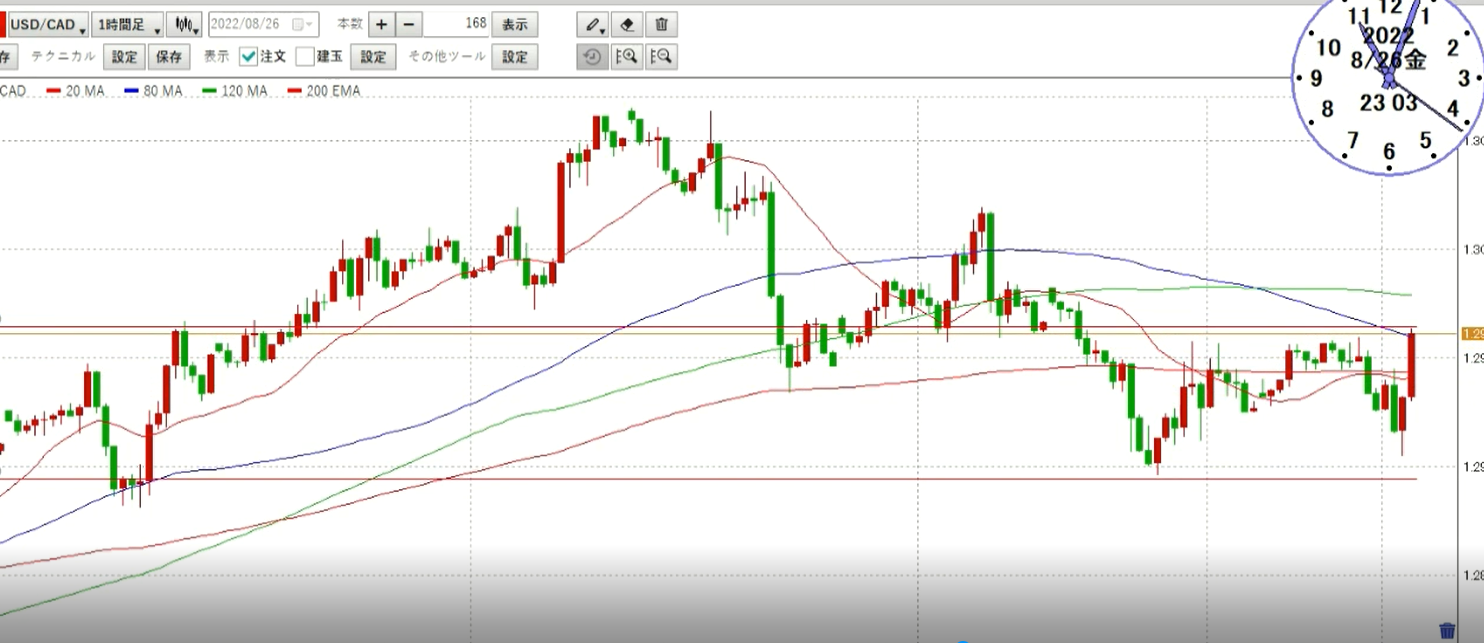
Task: Select the eraser tool
Action: (627, 24)
